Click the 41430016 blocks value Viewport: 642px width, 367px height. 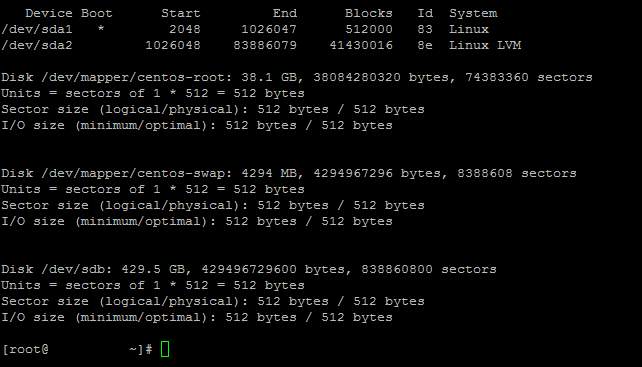coord(361,45)
